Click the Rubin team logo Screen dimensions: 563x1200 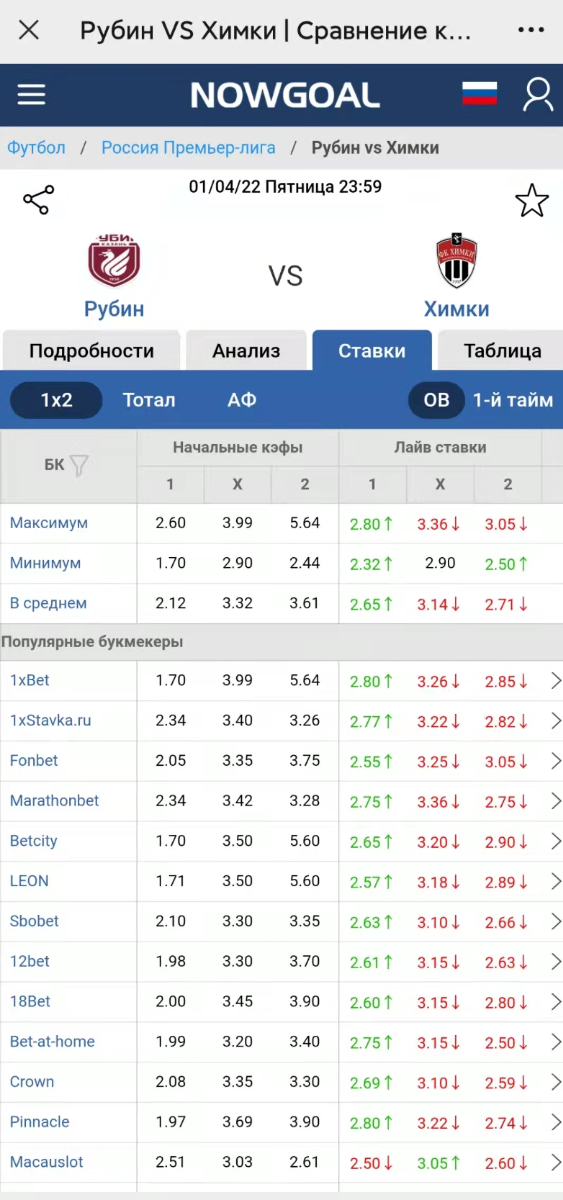tap(114, 260)
